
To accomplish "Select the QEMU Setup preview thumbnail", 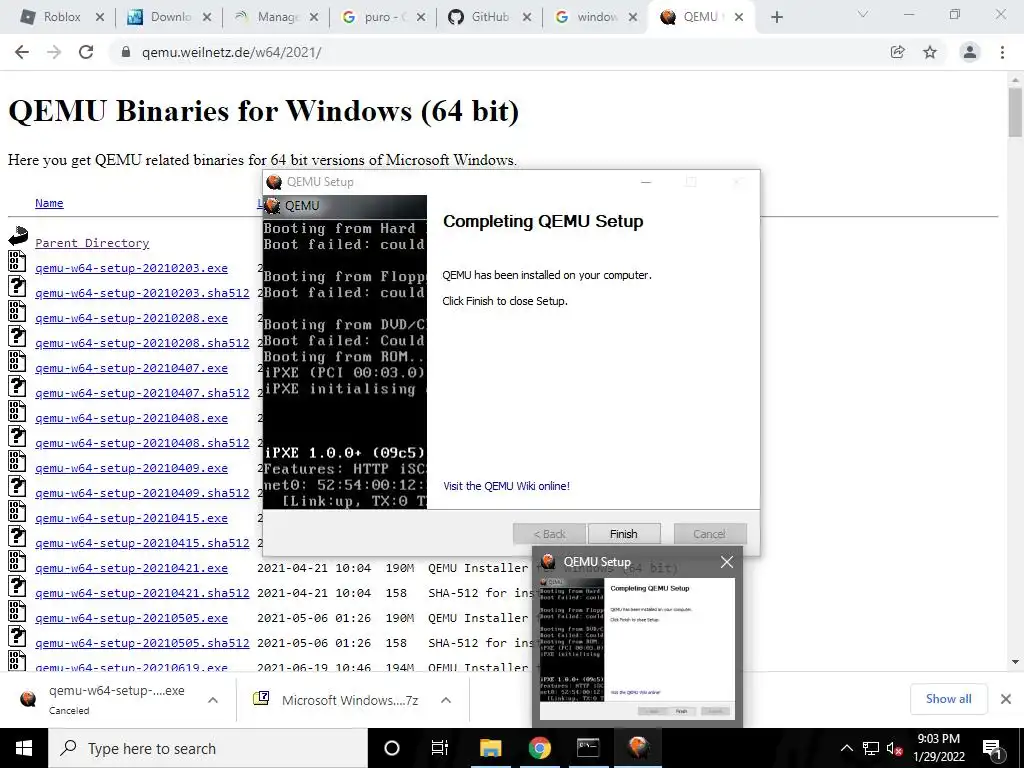I will [637, 648].
